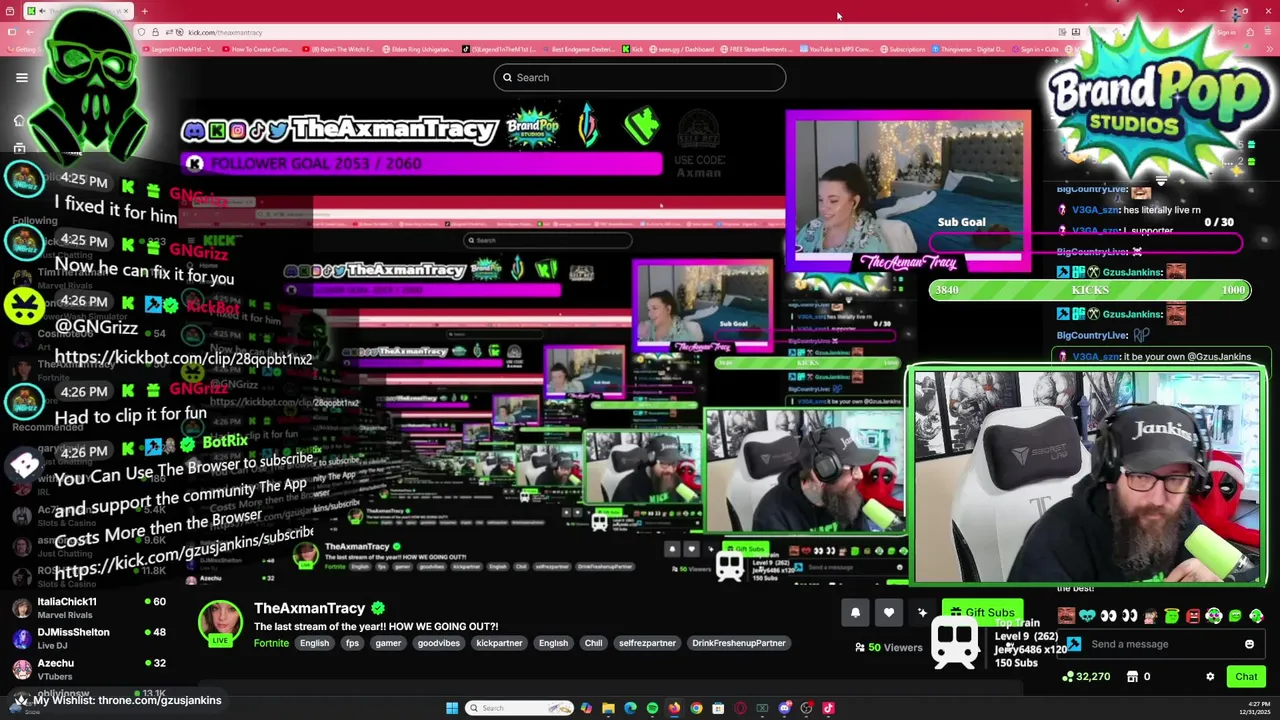Click TheAxmanTracy live avatar picture
1280x720 pixels.
coord(220,624)
